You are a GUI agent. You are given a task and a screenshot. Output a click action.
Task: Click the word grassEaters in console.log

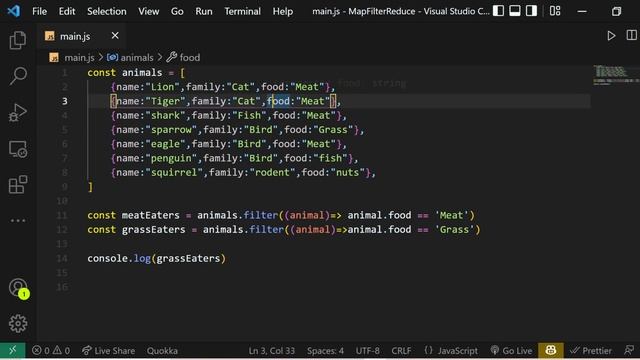point(188,258)
